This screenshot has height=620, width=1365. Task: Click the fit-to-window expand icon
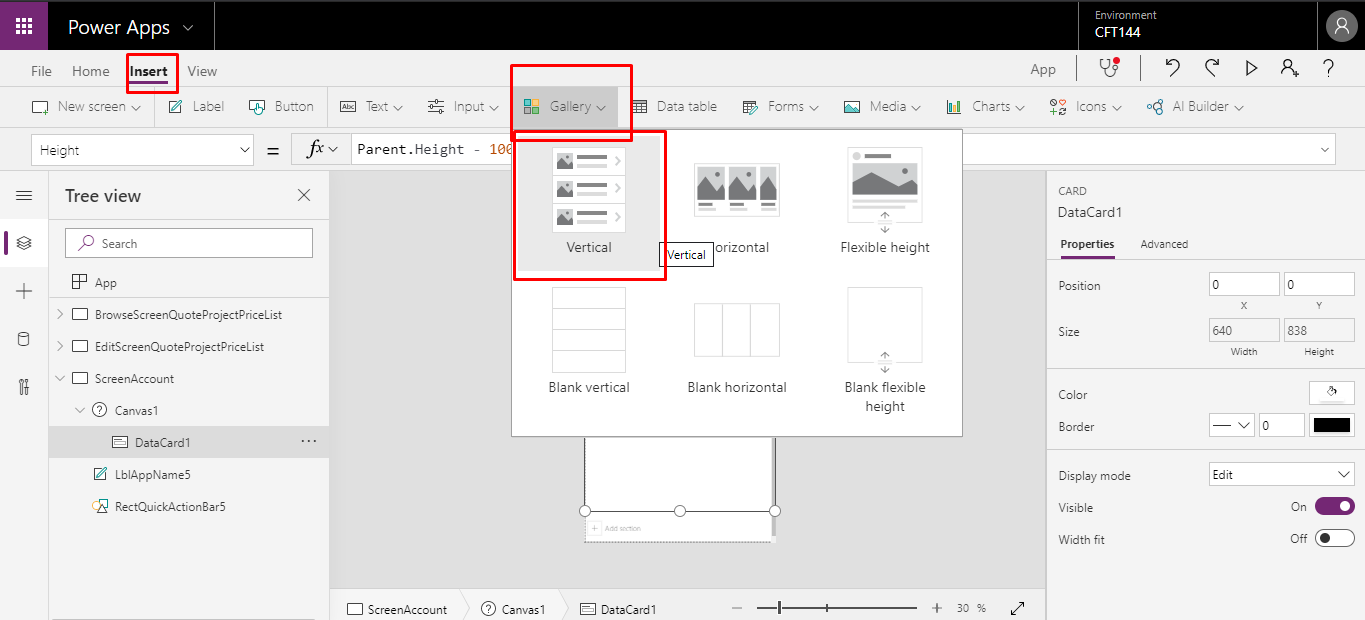click(1018, 608)
